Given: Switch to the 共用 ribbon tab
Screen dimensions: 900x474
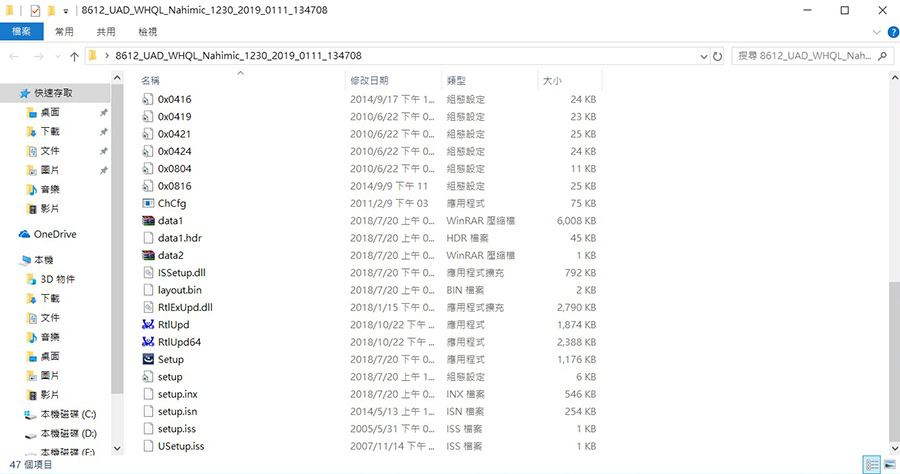Looking at the screenshot, I should (x=106, y=32).
